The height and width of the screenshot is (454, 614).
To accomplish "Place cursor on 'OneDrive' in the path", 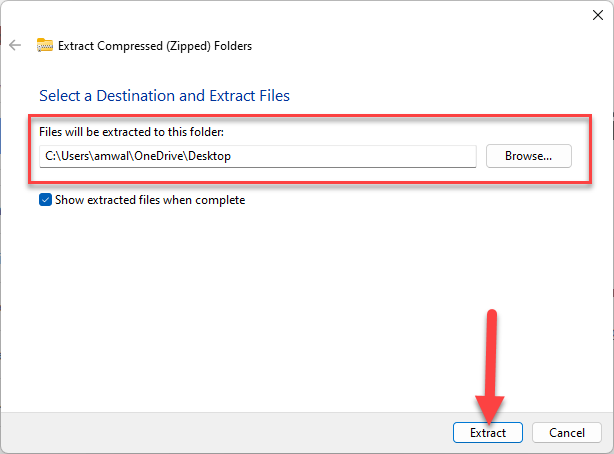I will pos(159,156).
